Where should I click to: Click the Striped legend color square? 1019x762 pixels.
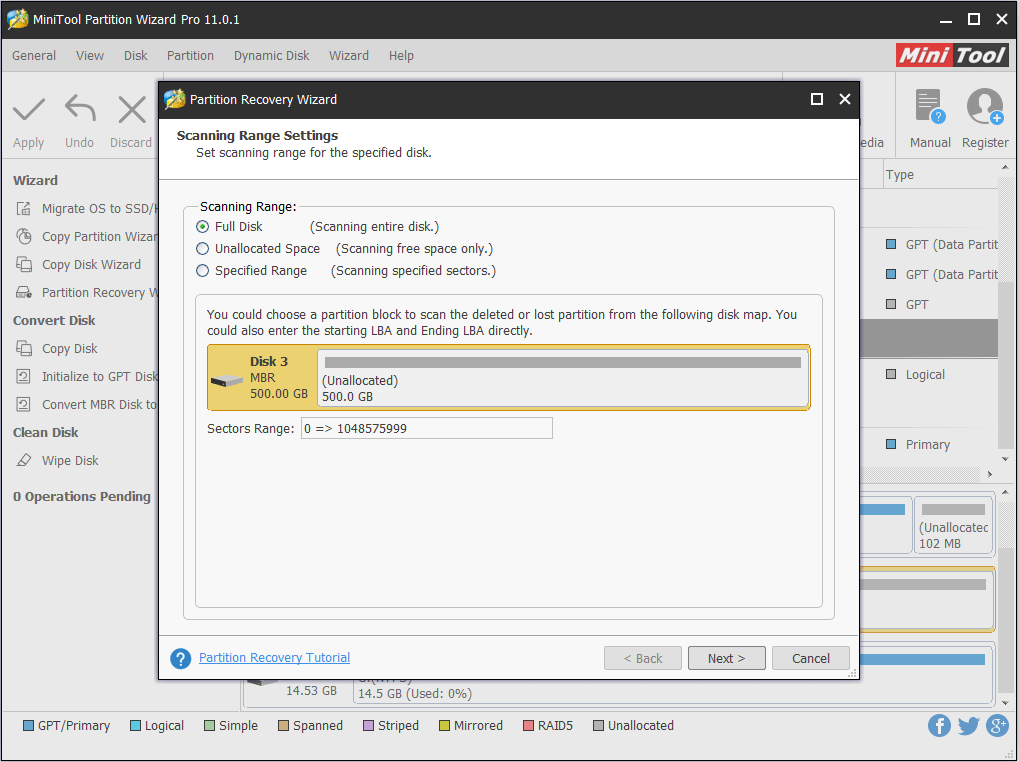pyautogui.click(x=368, y=726)
